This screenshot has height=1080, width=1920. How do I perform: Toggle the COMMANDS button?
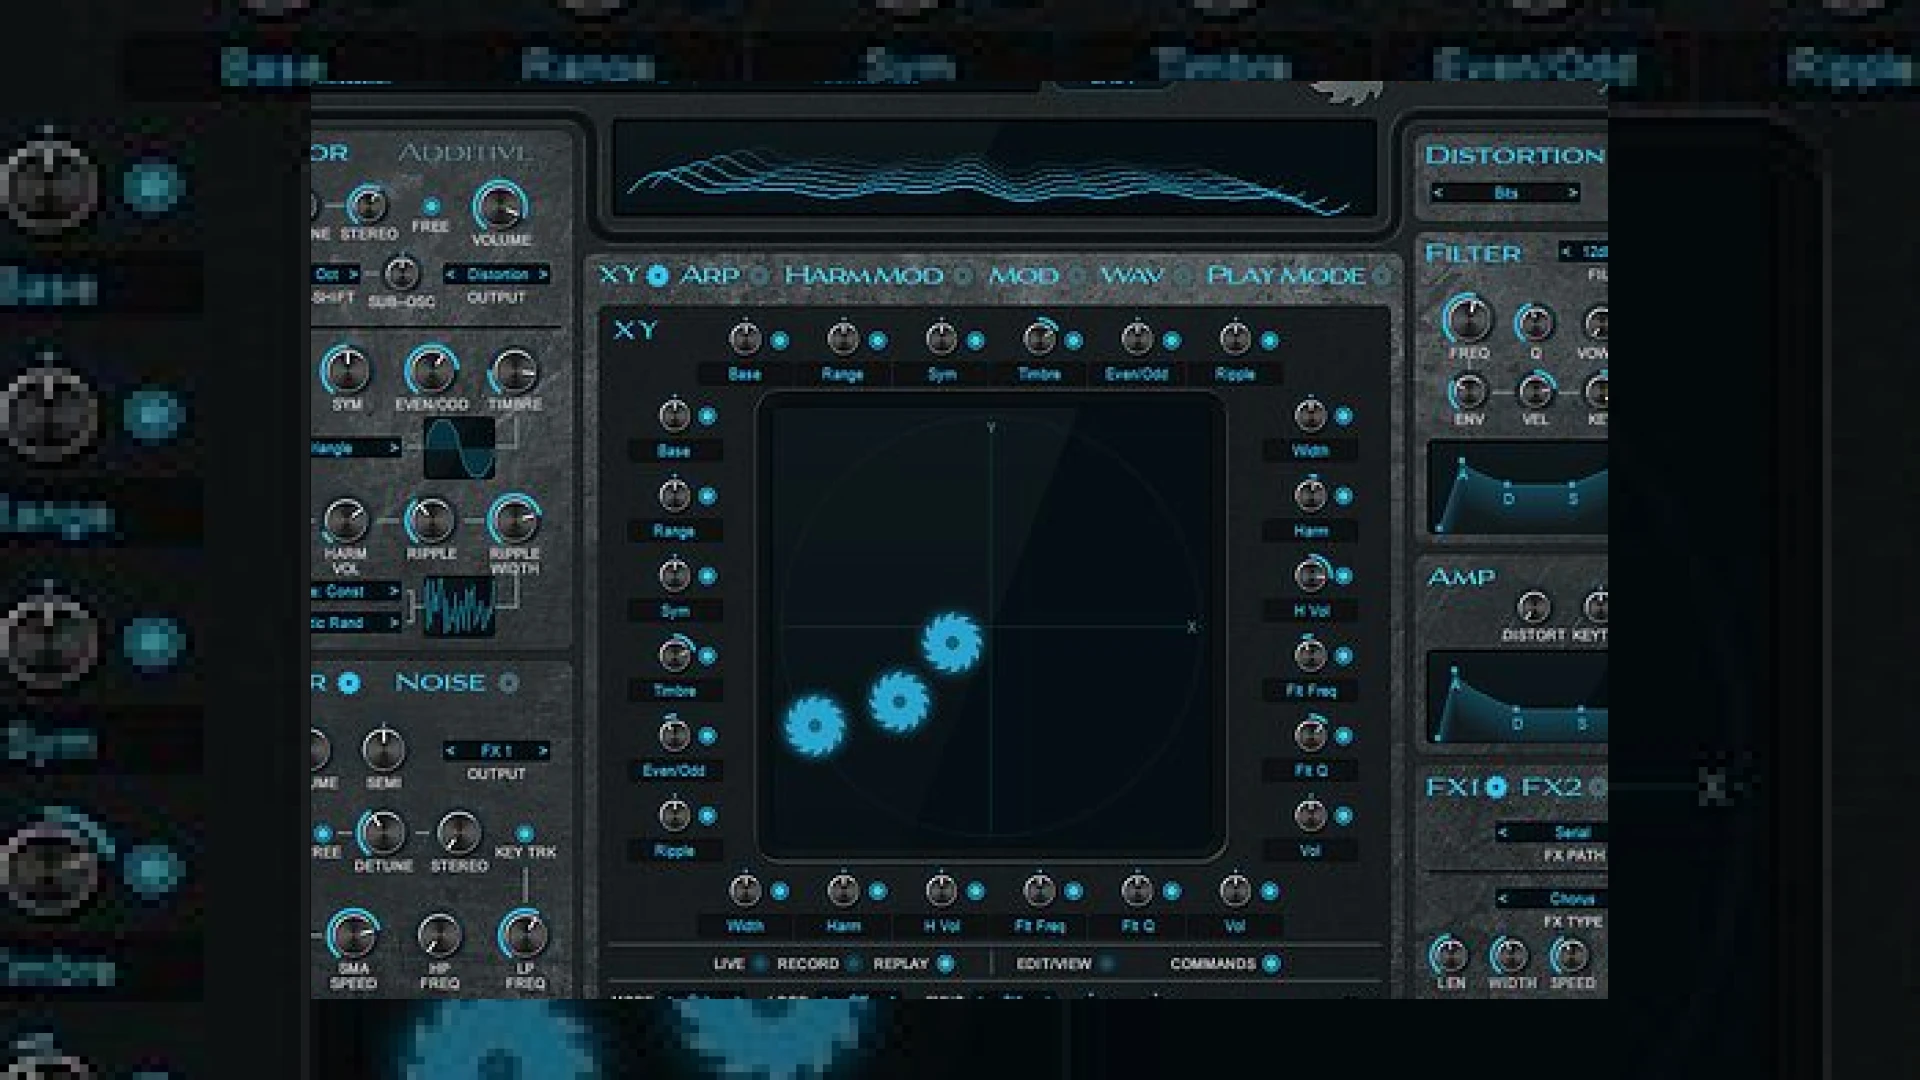(1271, 964)
